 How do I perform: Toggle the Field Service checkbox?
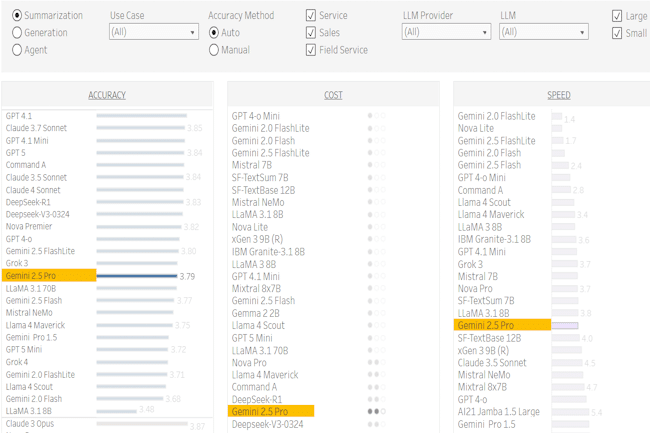tap(311, 50)
